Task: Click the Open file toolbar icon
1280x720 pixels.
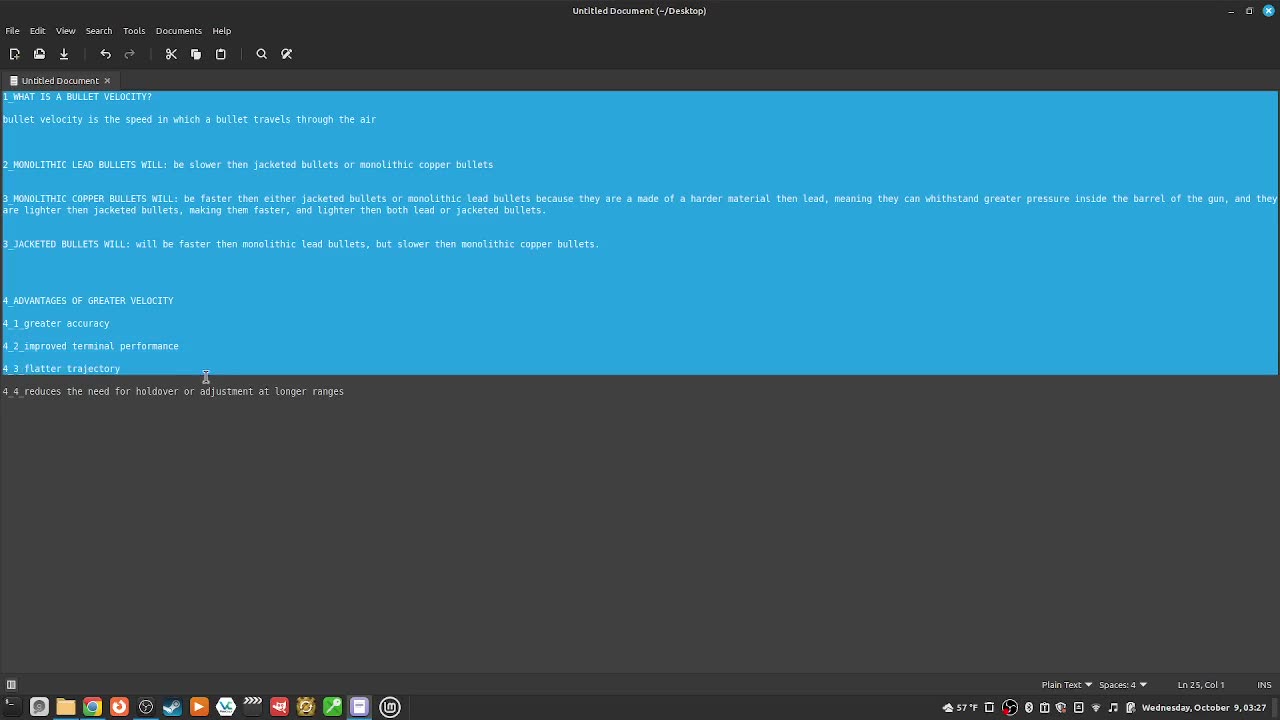Action: [x=39, y=54]
